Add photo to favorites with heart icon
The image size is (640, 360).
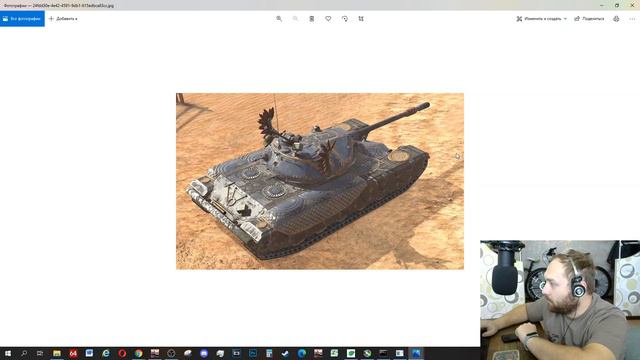(328, 19)
